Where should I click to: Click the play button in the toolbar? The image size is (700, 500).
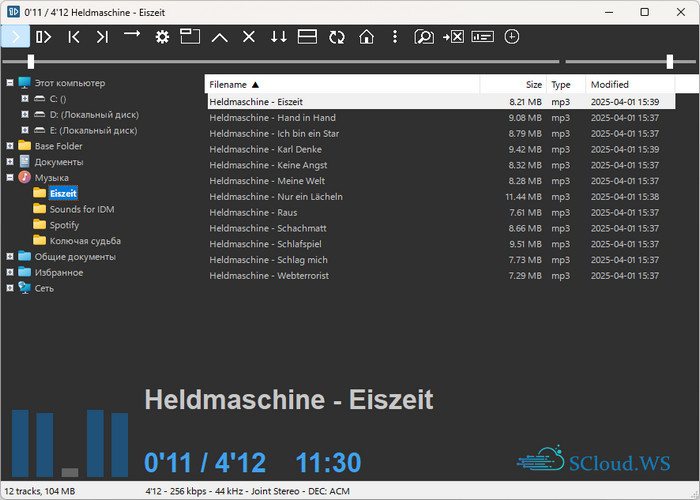(15, 37)
